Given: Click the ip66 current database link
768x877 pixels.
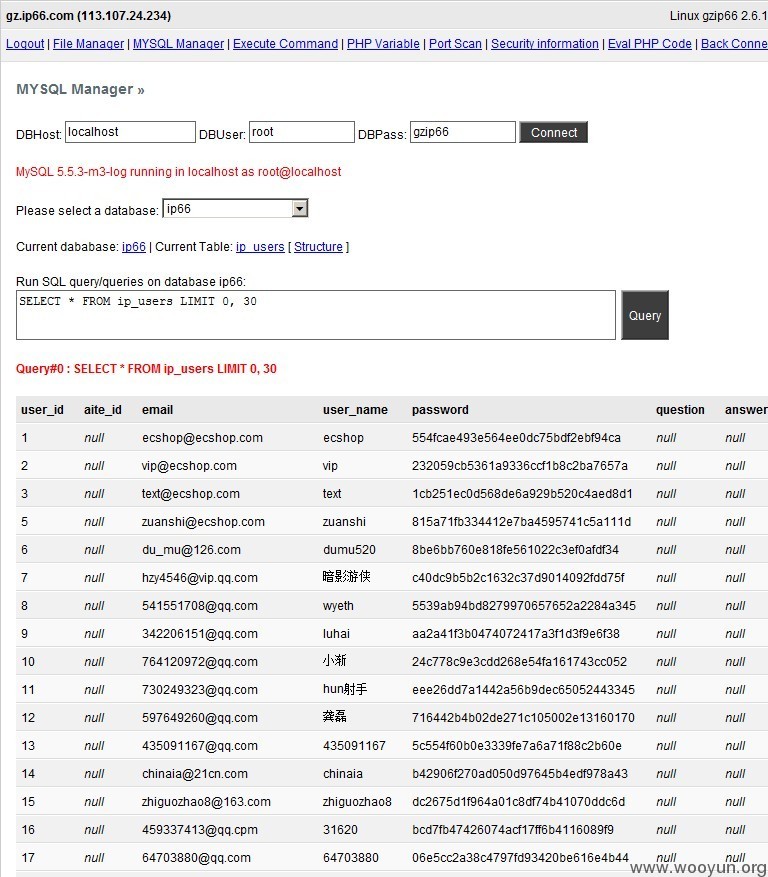Looking at the screenshot, I should 134,247.
